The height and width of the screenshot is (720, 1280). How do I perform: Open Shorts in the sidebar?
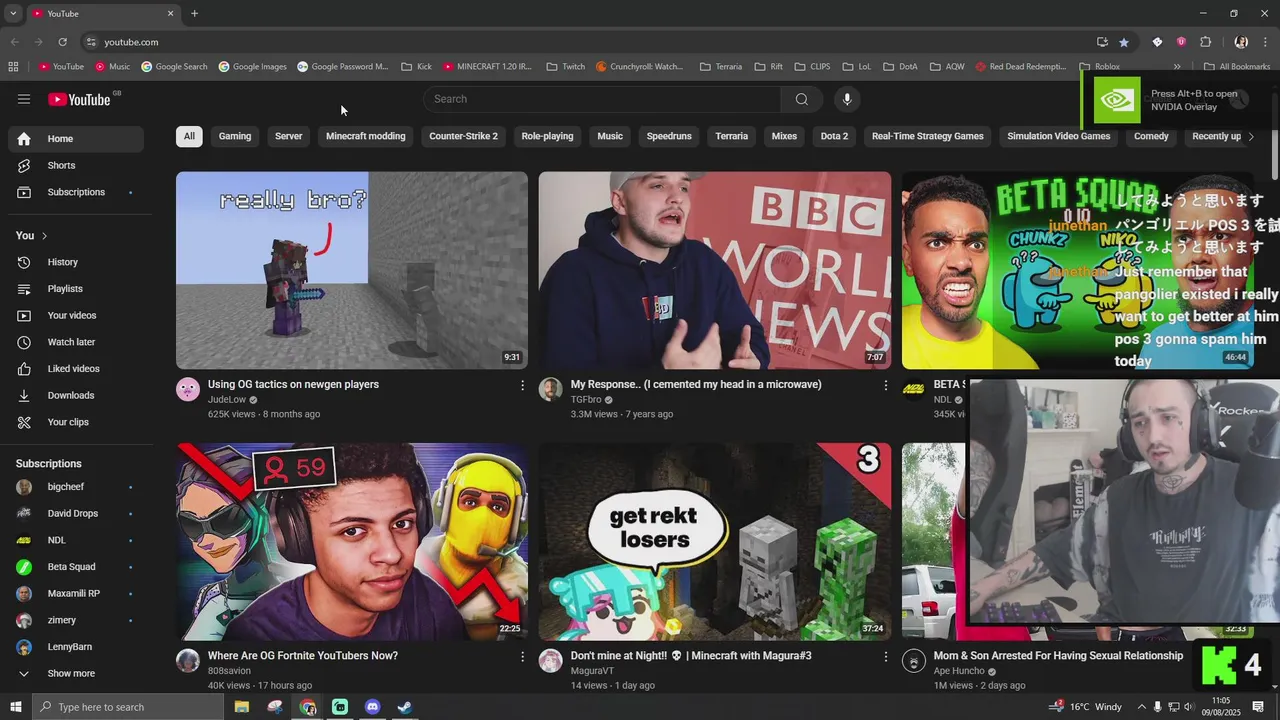tap(76, 165)
